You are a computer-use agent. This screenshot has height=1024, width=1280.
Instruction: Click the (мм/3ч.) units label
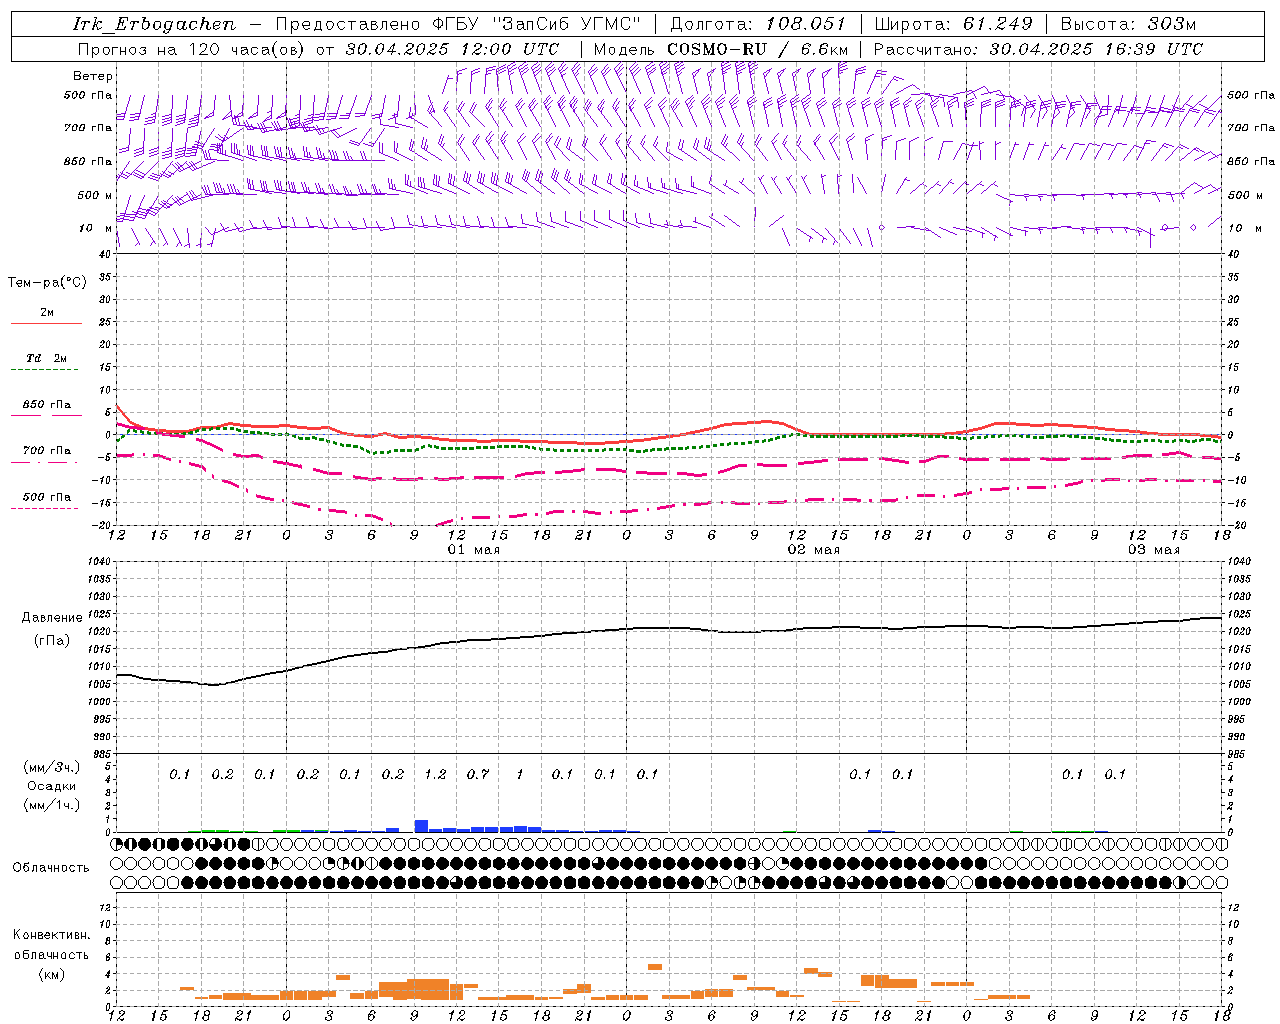pyautogui.click(x=52, y=767)
